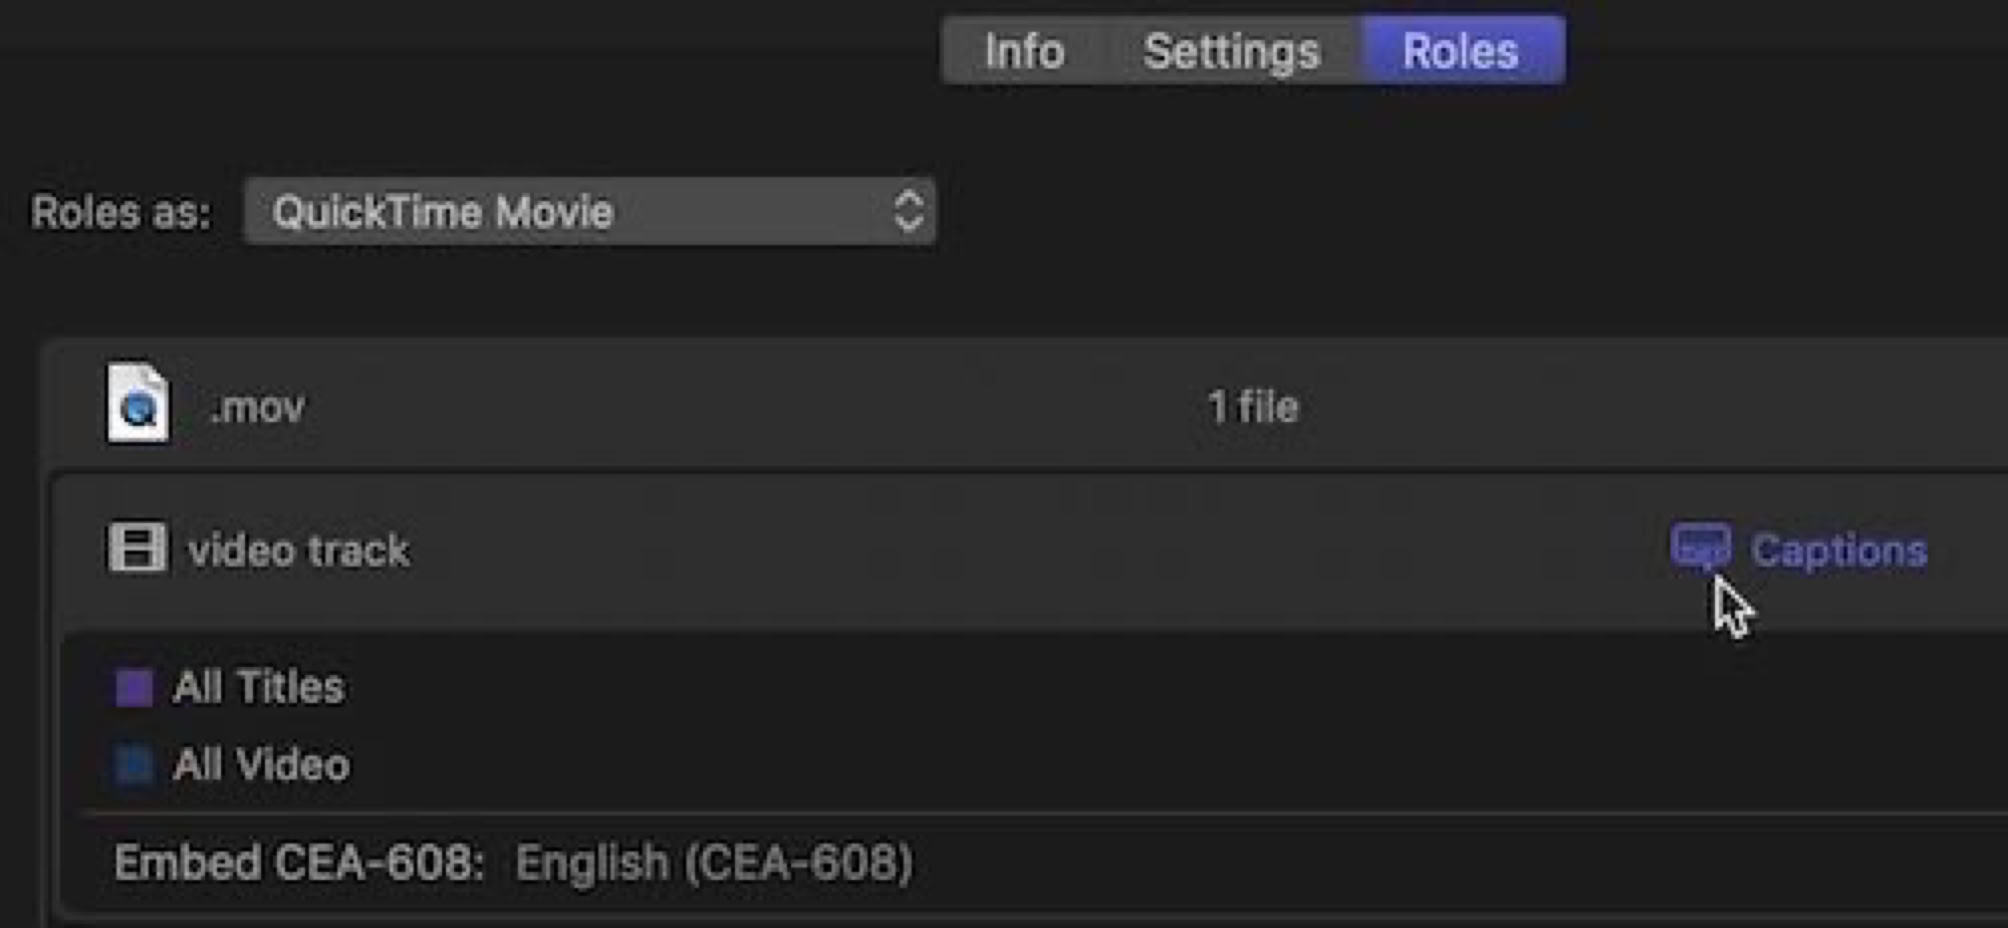Select the All Titles role
This screenshot has height=928, width=2008.
click(259, 688)
